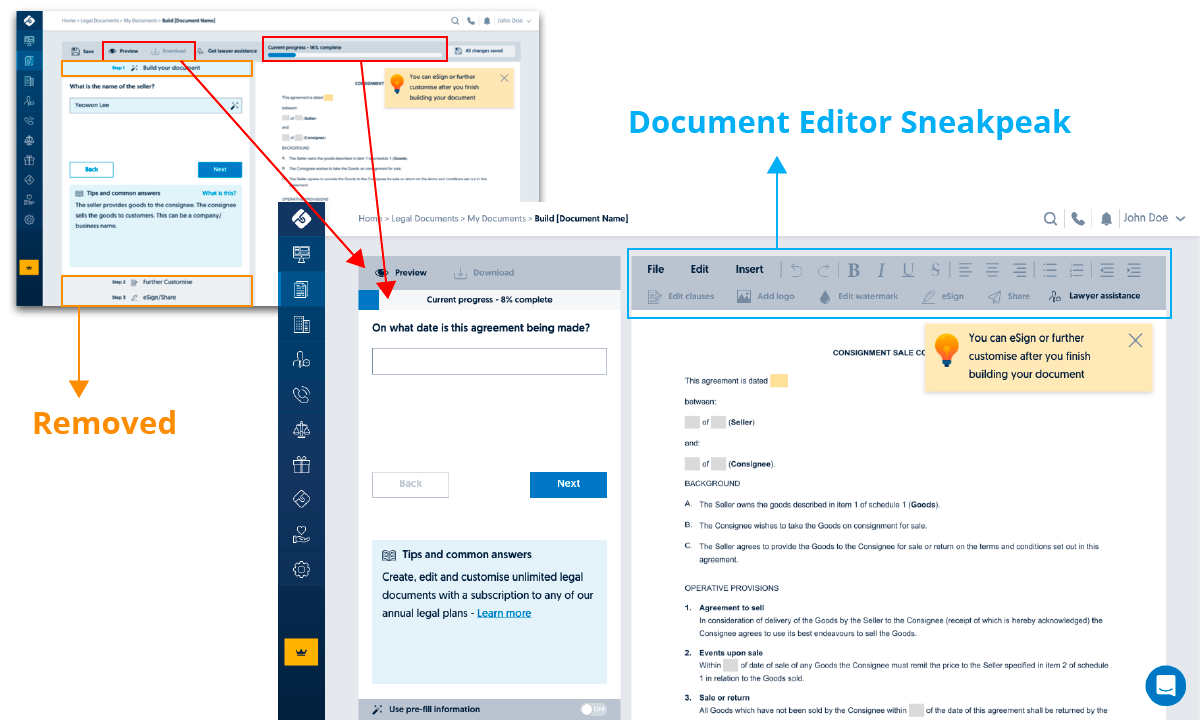Image resolution: width=1200 pixels, height=720 pixels.
Task: Click the phone icon in front window header
Action: click(1077, 218)
